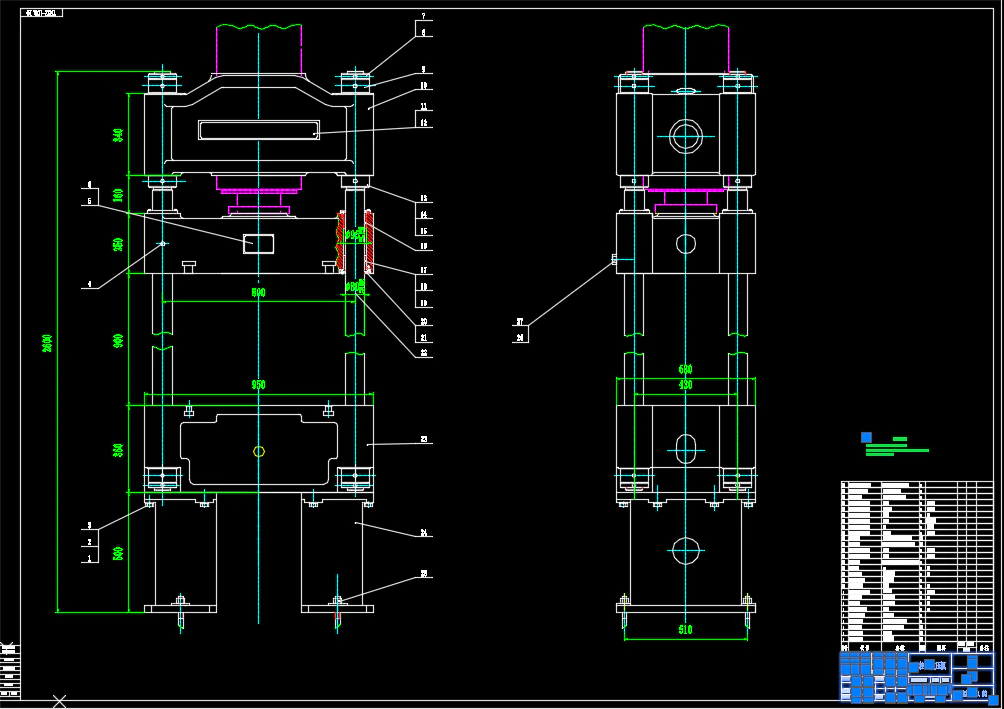Click part balloon number 1

coord(90,558)
